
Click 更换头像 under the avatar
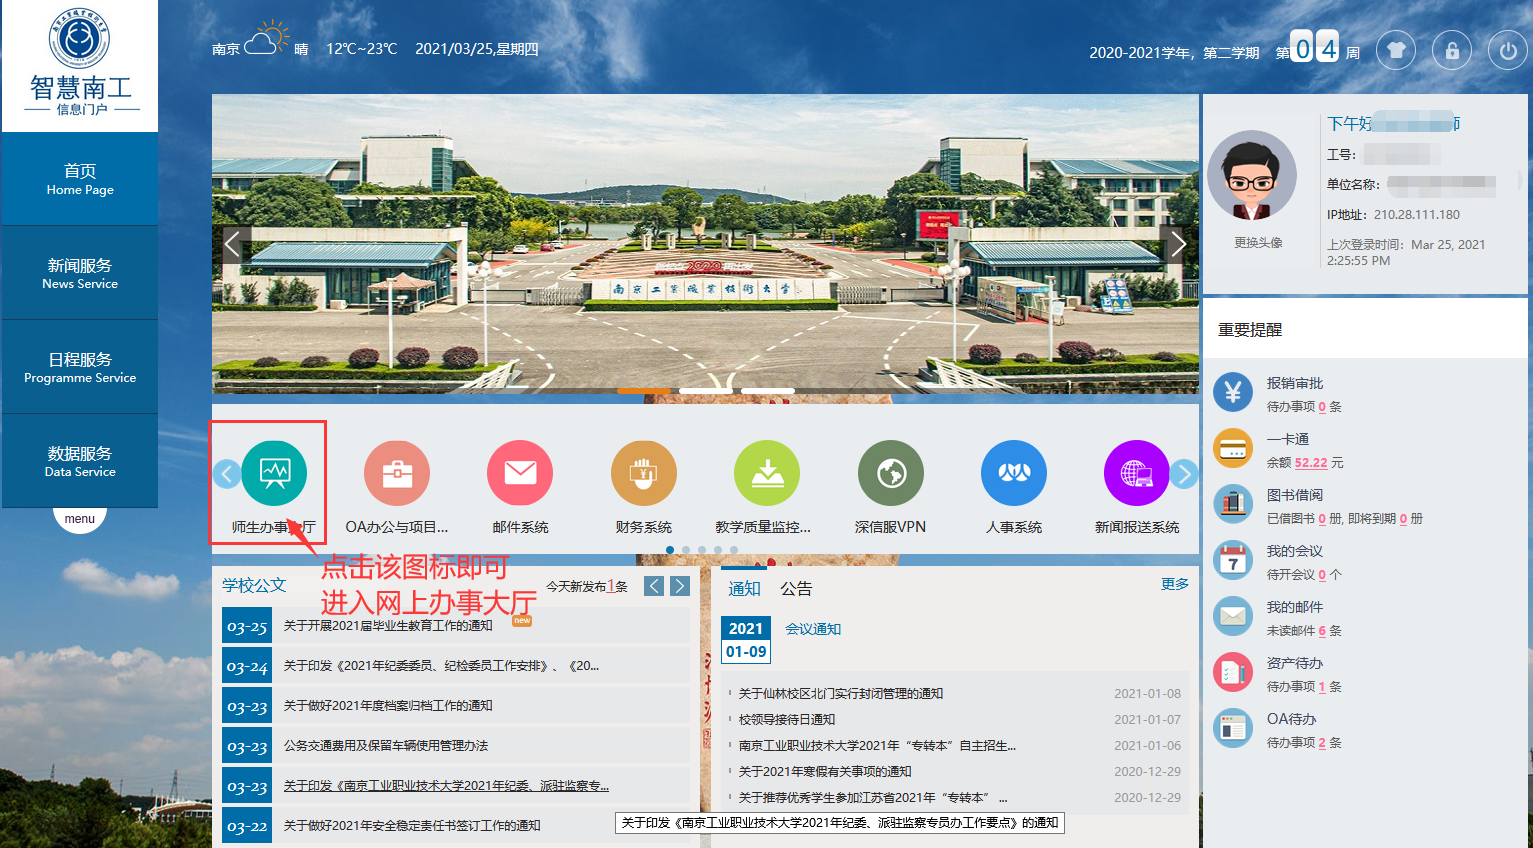pyautogui.click(x=1257, y=243)
